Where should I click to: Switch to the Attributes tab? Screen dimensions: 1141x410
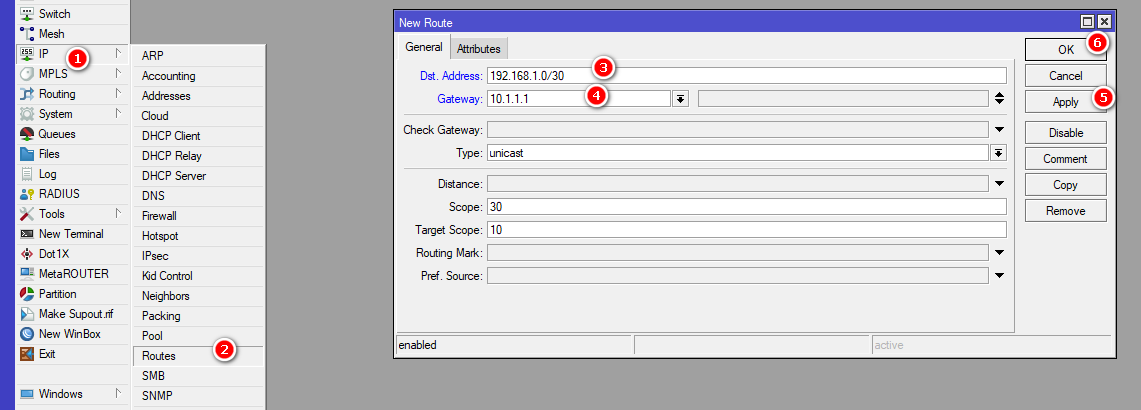(x=479, y=48)
